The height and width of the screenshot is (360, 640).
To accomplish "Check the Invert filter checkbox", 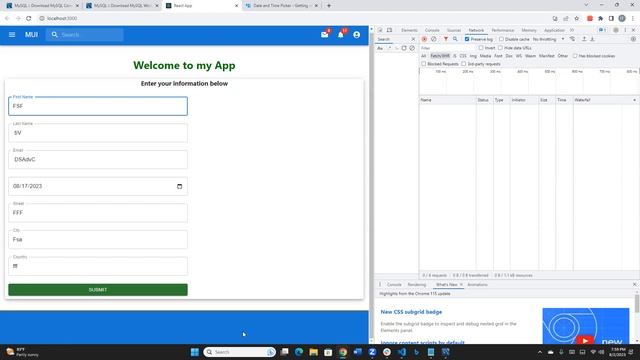I will tap(481, 48).
